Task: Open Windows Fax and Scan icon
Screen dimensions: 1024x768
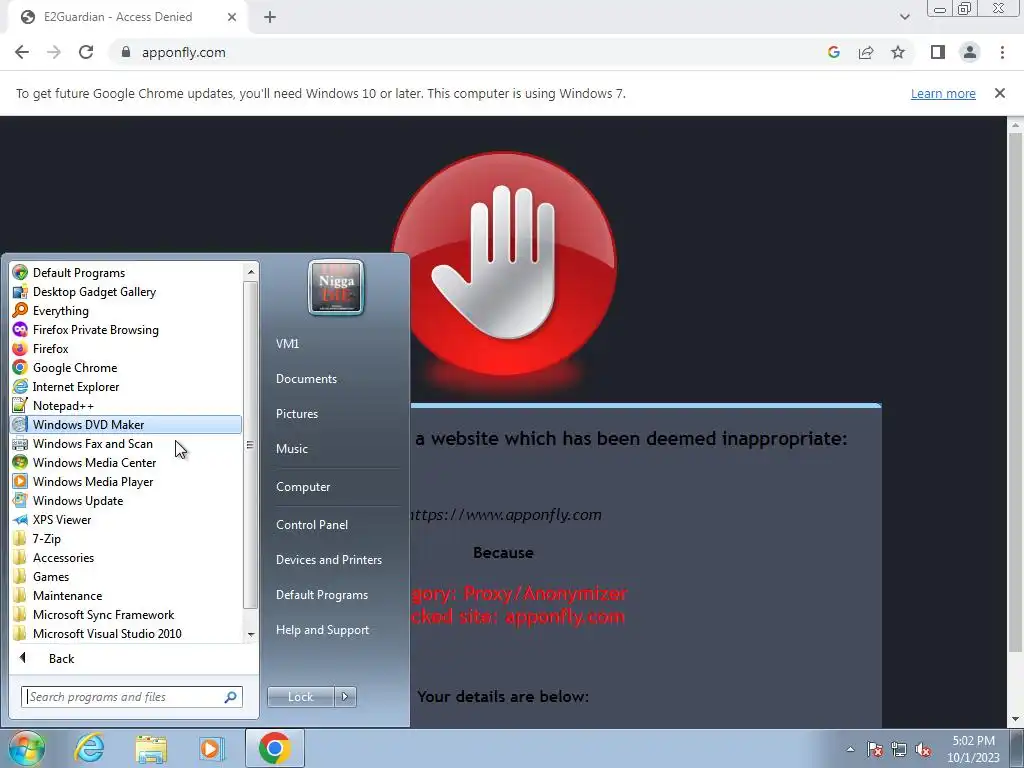Action: point(20,443)
